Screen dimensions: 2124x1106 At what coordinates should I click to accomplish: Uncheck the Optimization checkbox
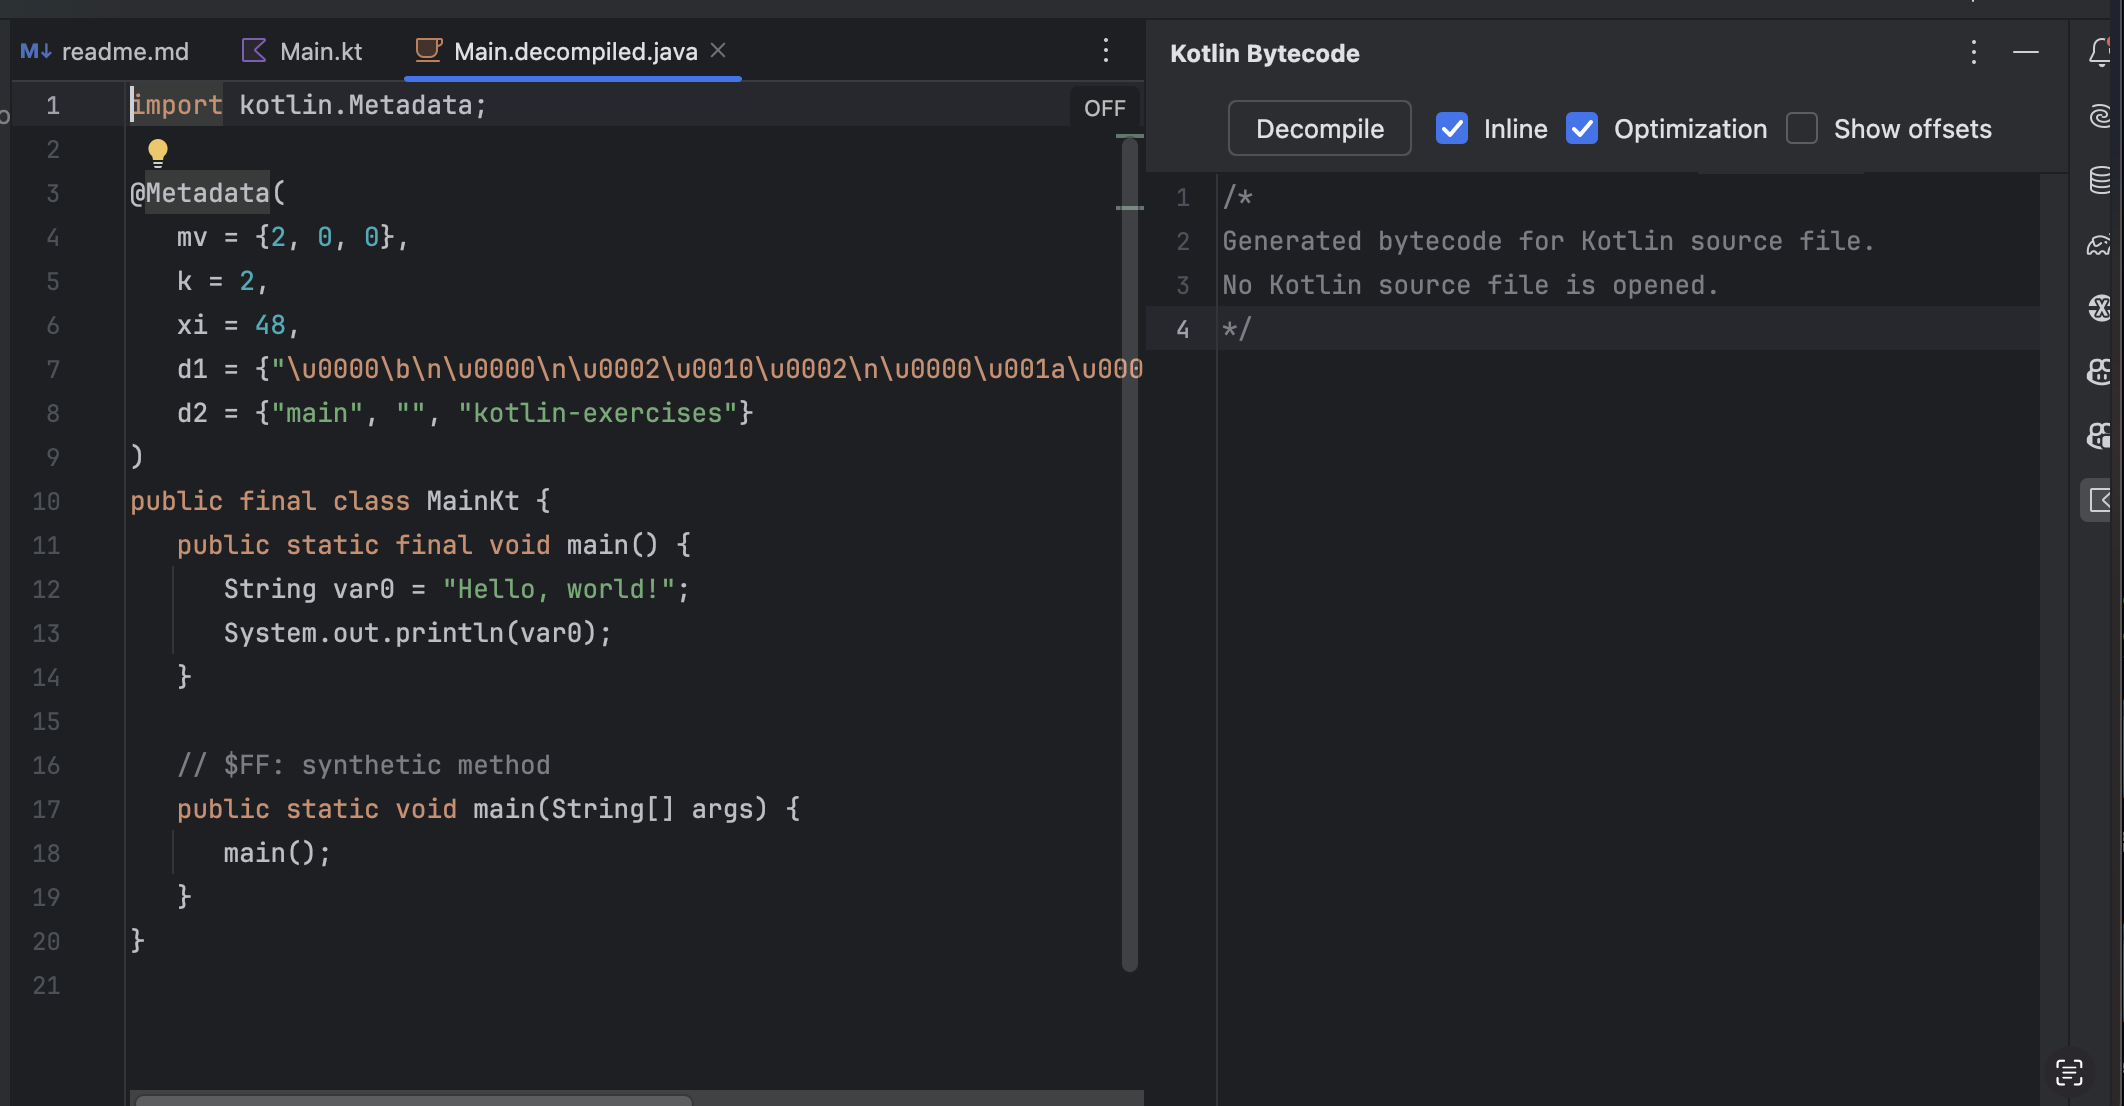[x=1582, y=129]
